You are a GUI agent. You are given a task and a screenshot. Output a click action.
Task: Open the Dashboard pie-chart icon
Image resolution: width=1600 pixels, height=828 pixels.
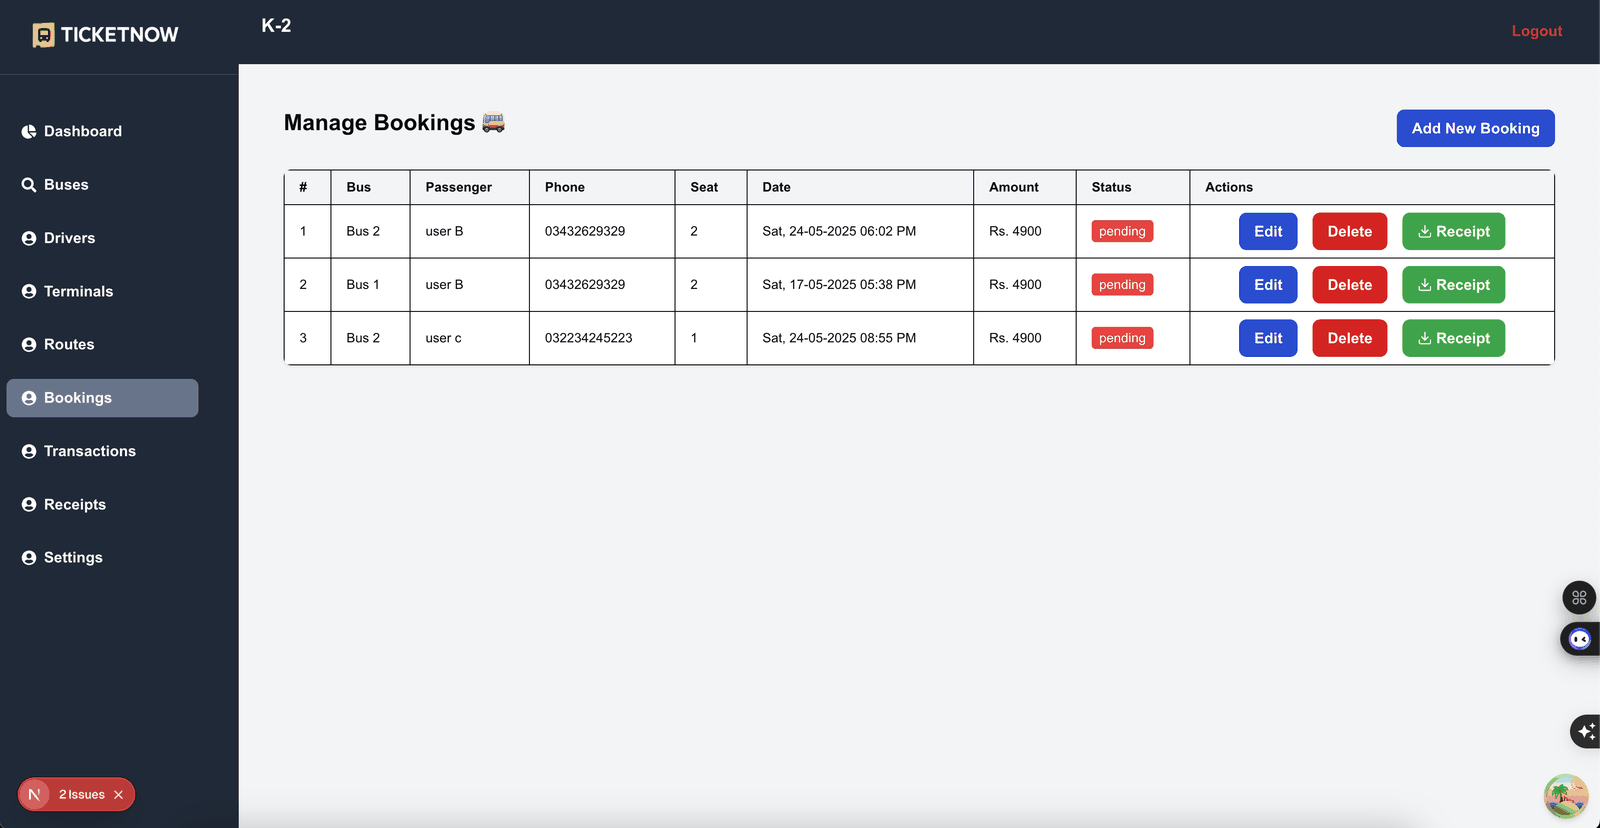click(29, 132)
